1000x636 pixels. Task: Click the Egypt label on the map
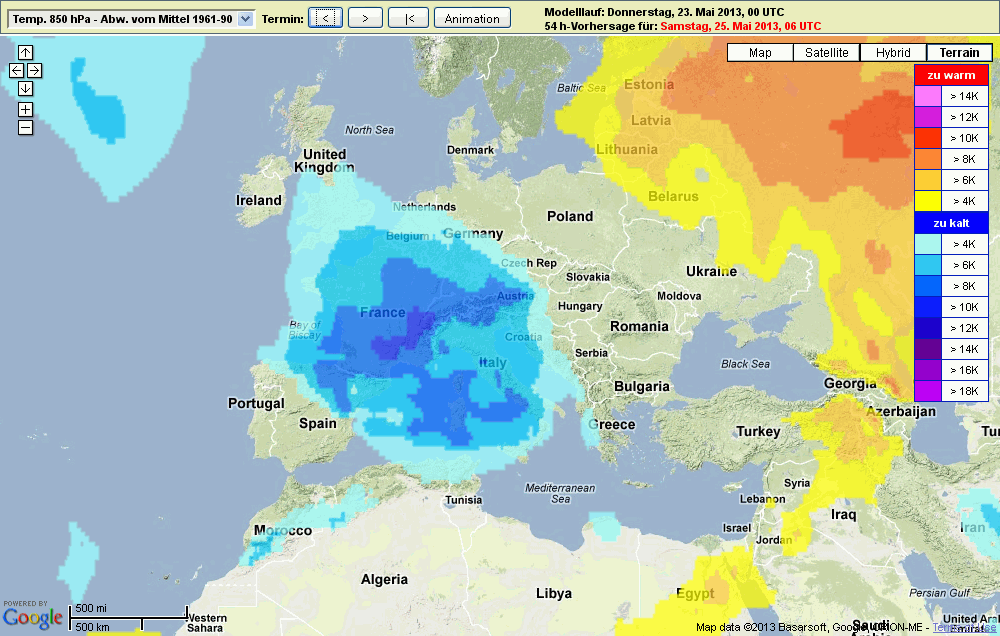tap(695, 594)
